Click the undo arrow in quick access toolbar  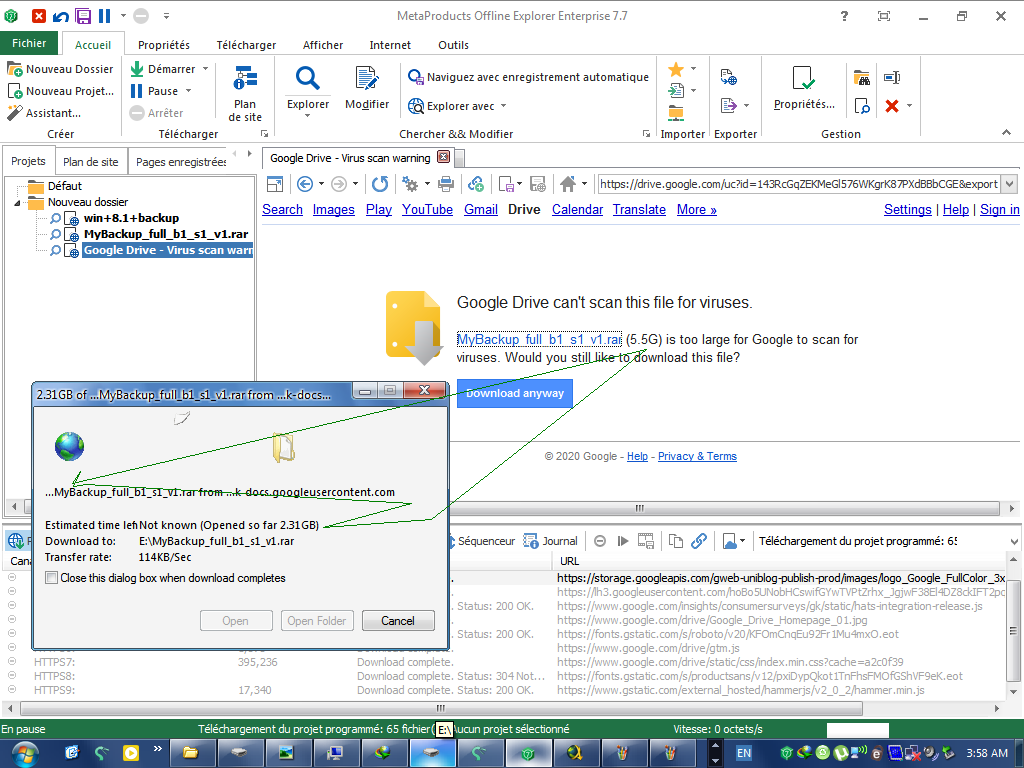point(61,16)
